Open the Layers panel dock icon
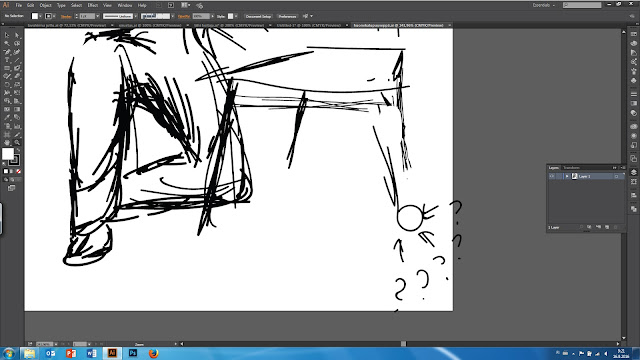The image size is (640, 360). click(633, 172)
